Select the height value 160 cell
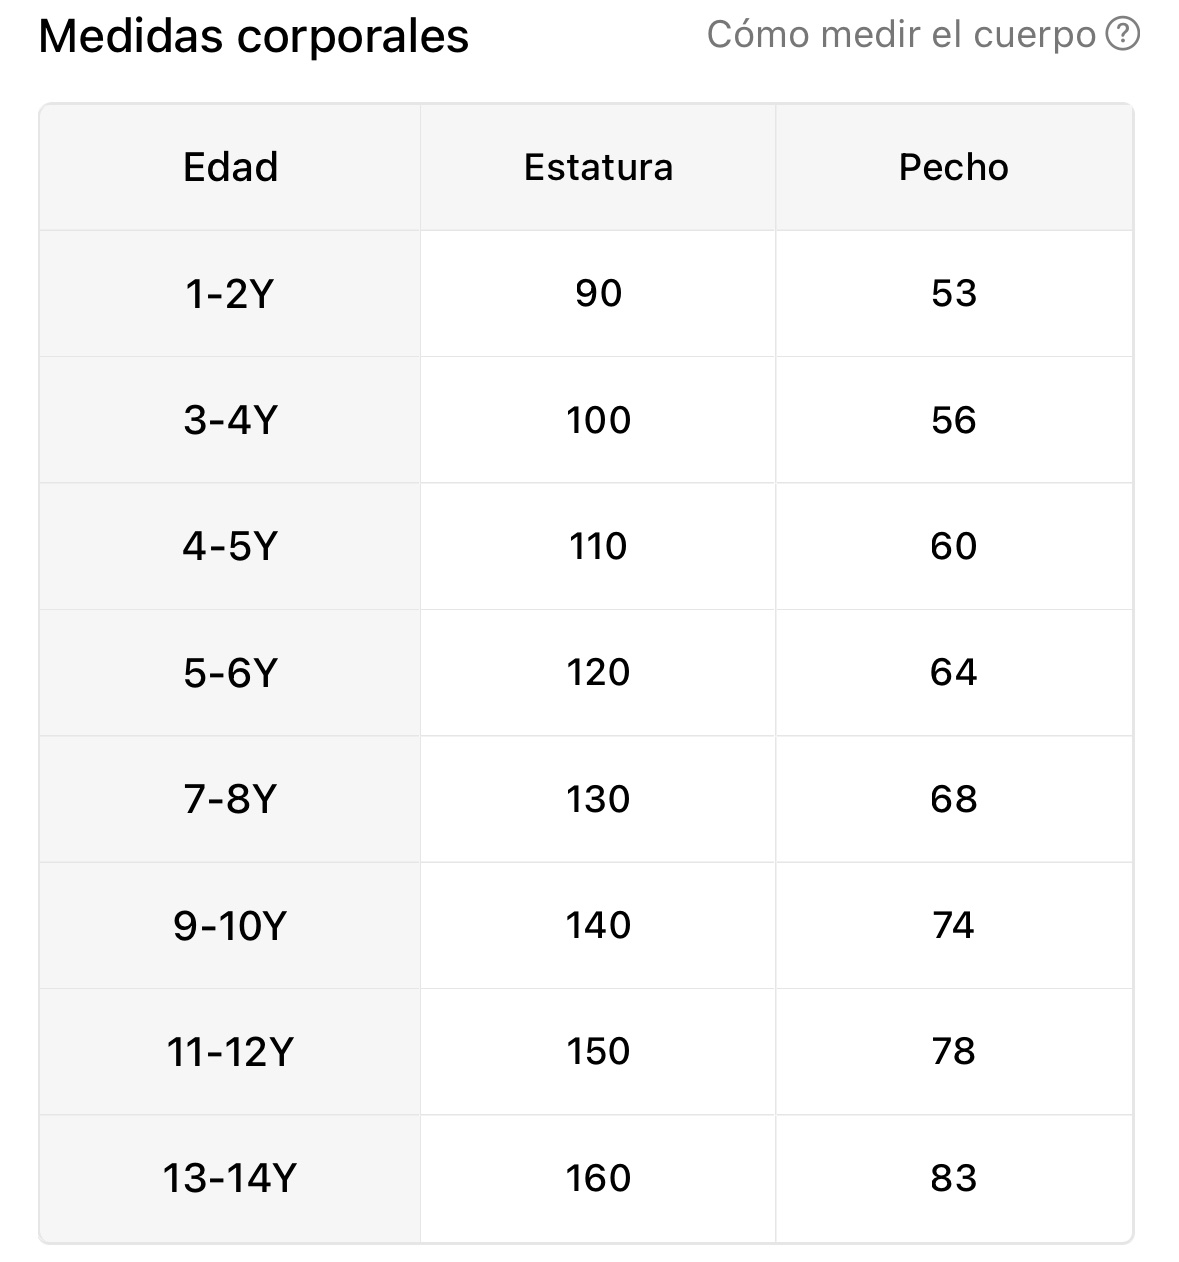 598,1178
